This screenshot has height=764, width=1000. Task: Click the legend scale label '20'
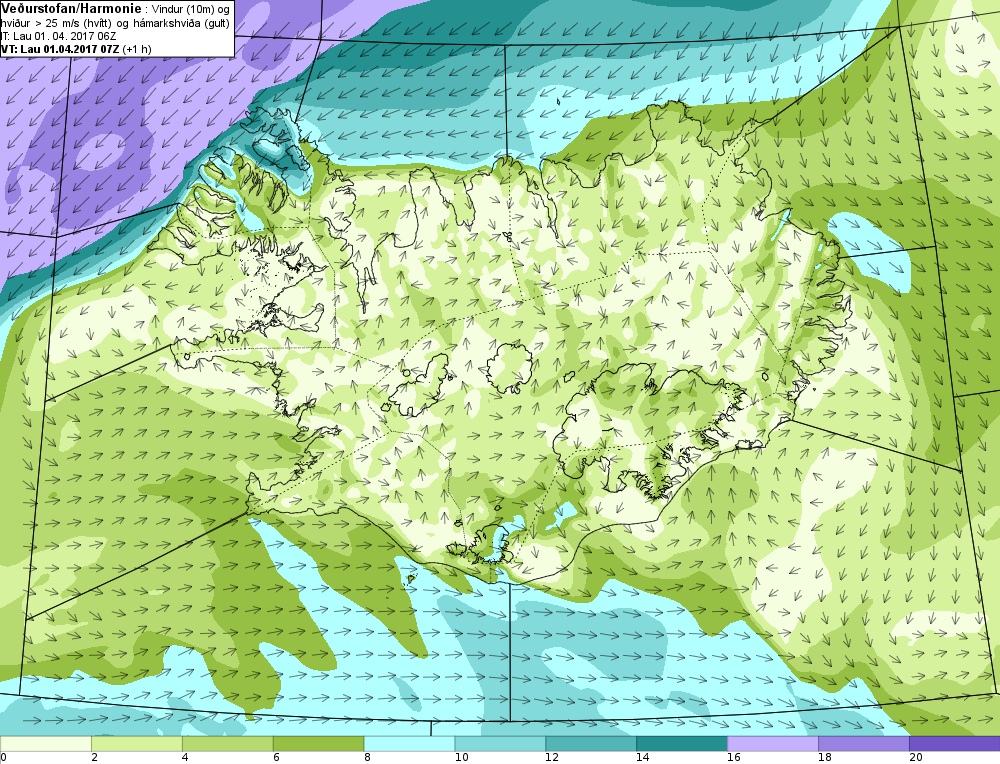coord(916,758)
